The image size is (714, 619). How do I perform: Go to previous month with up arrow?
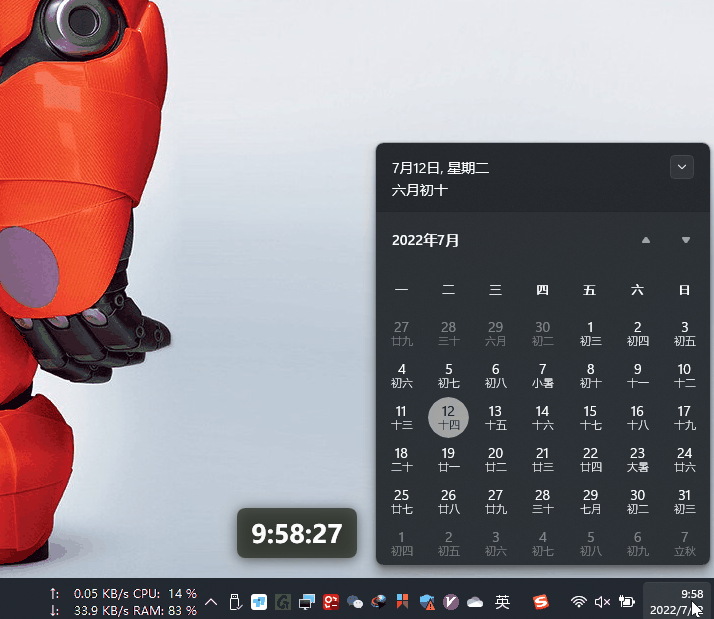tap(646, 240)
